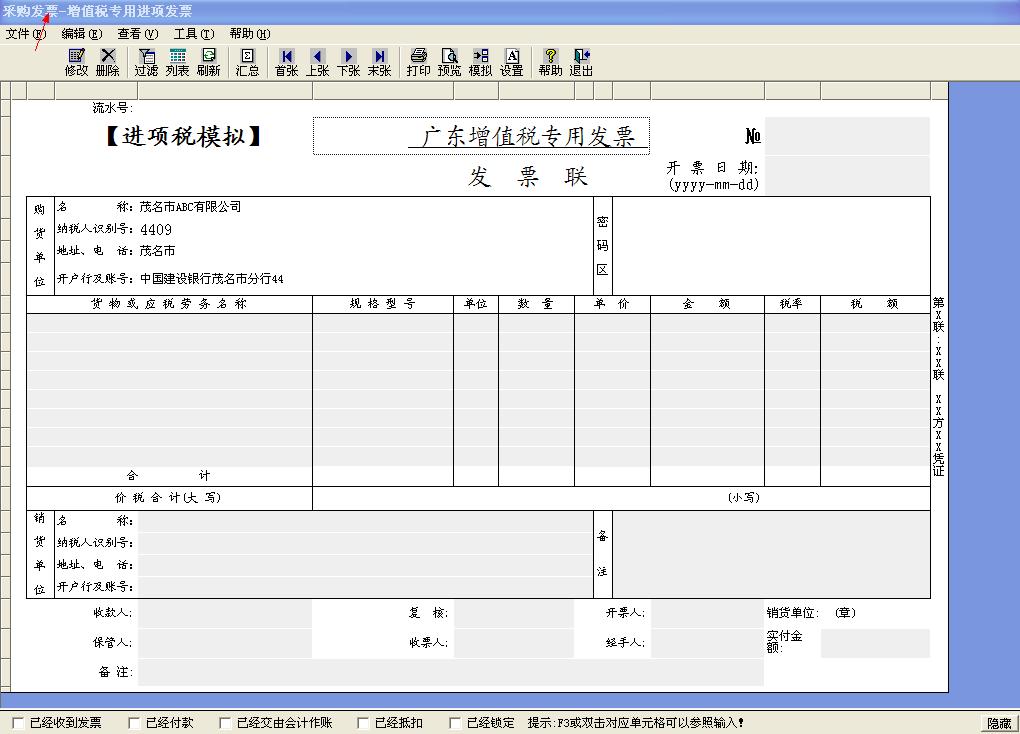Click the 税额 column header
The image size is (1020, 734).
tap(875, 304)
